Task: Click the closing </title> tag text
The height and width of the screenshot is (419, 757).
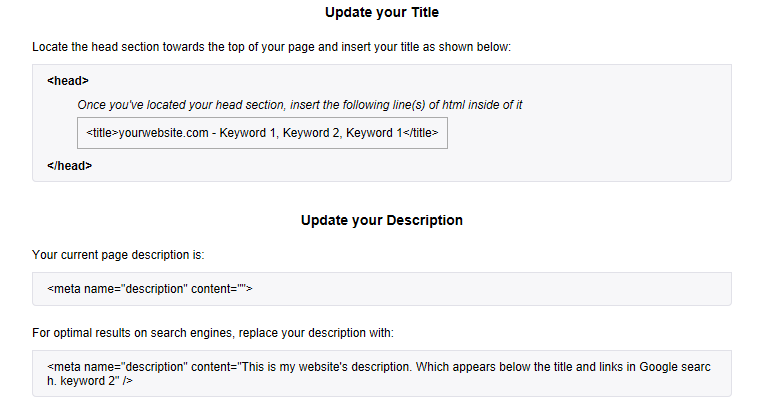Action: pyautogui.click(x=418, y=133)
